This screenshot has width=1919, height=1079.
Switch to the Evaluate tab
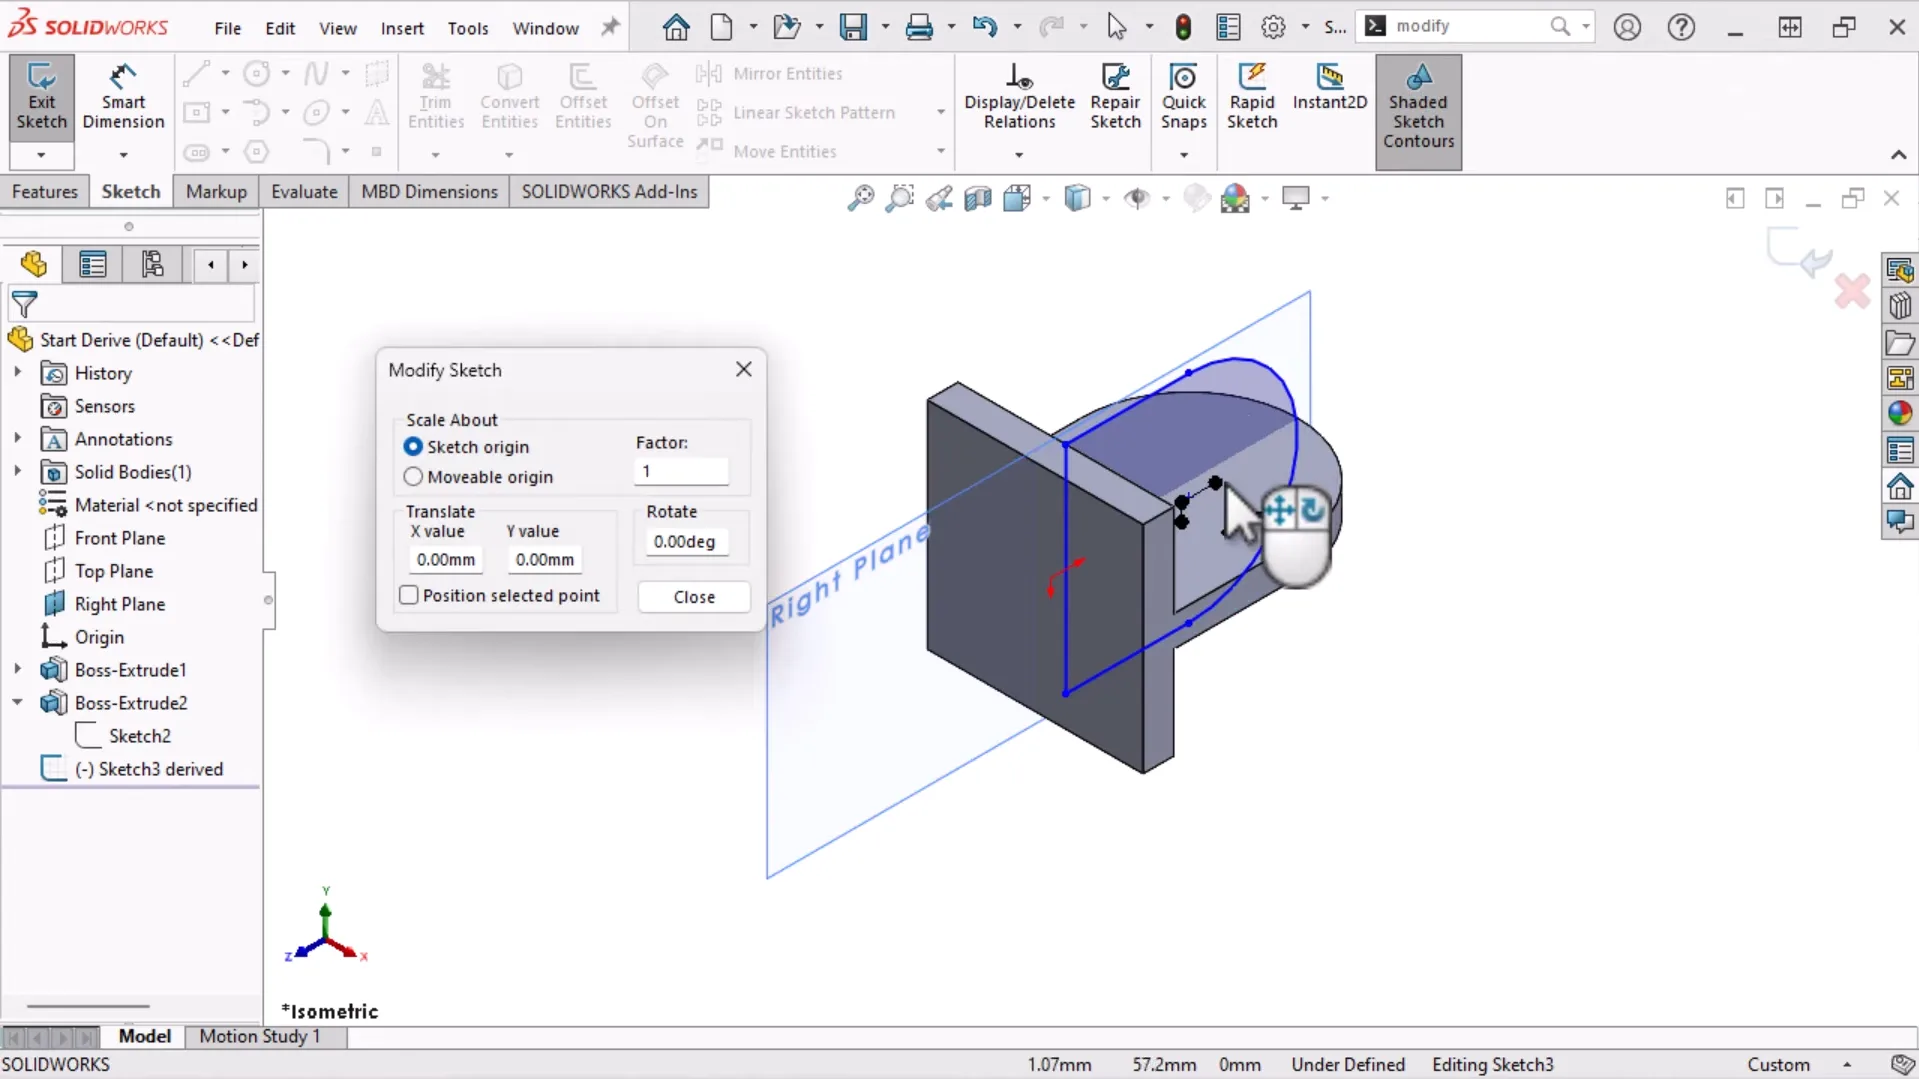(304, 192)
